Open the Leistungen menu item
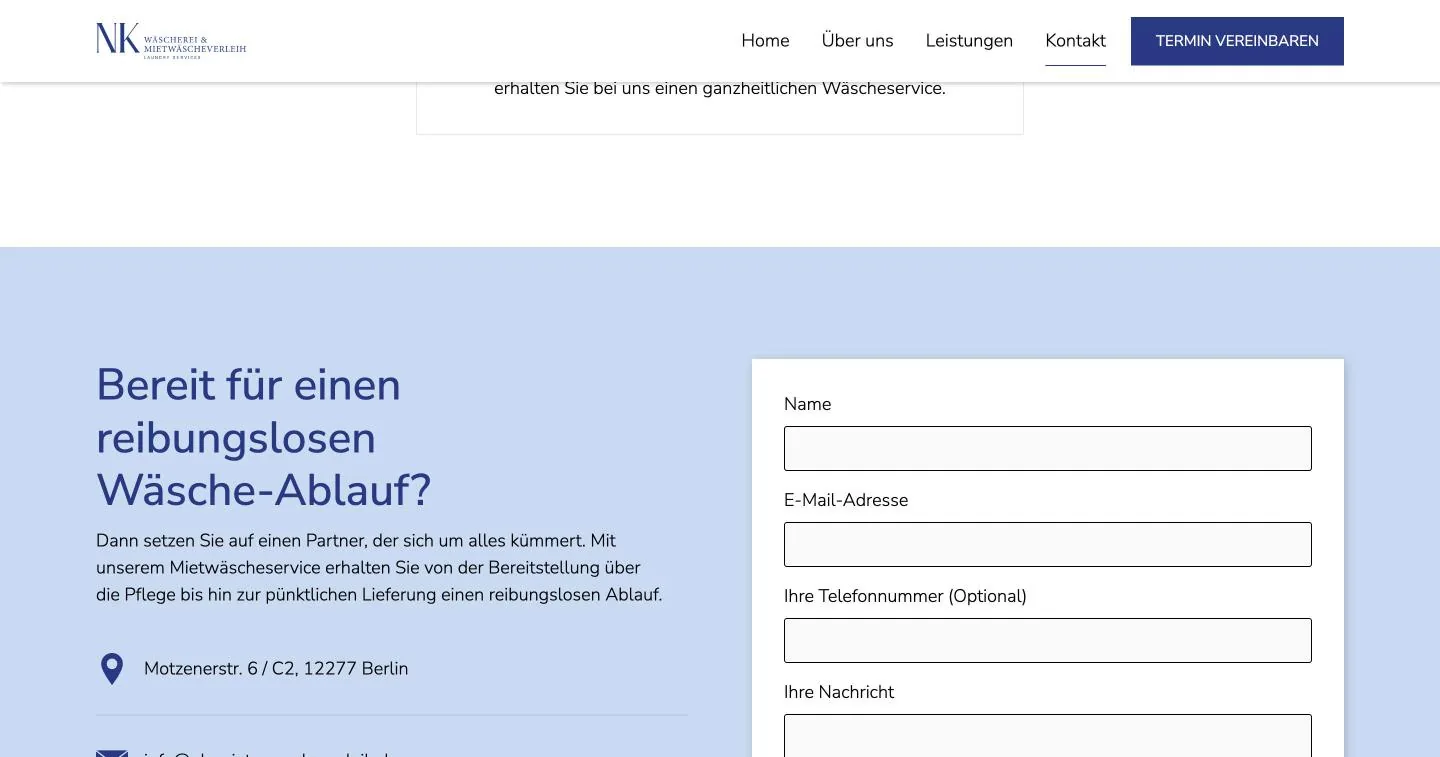Image resolution: width=1440 pixels, height=757 pixels. [969, 41]
